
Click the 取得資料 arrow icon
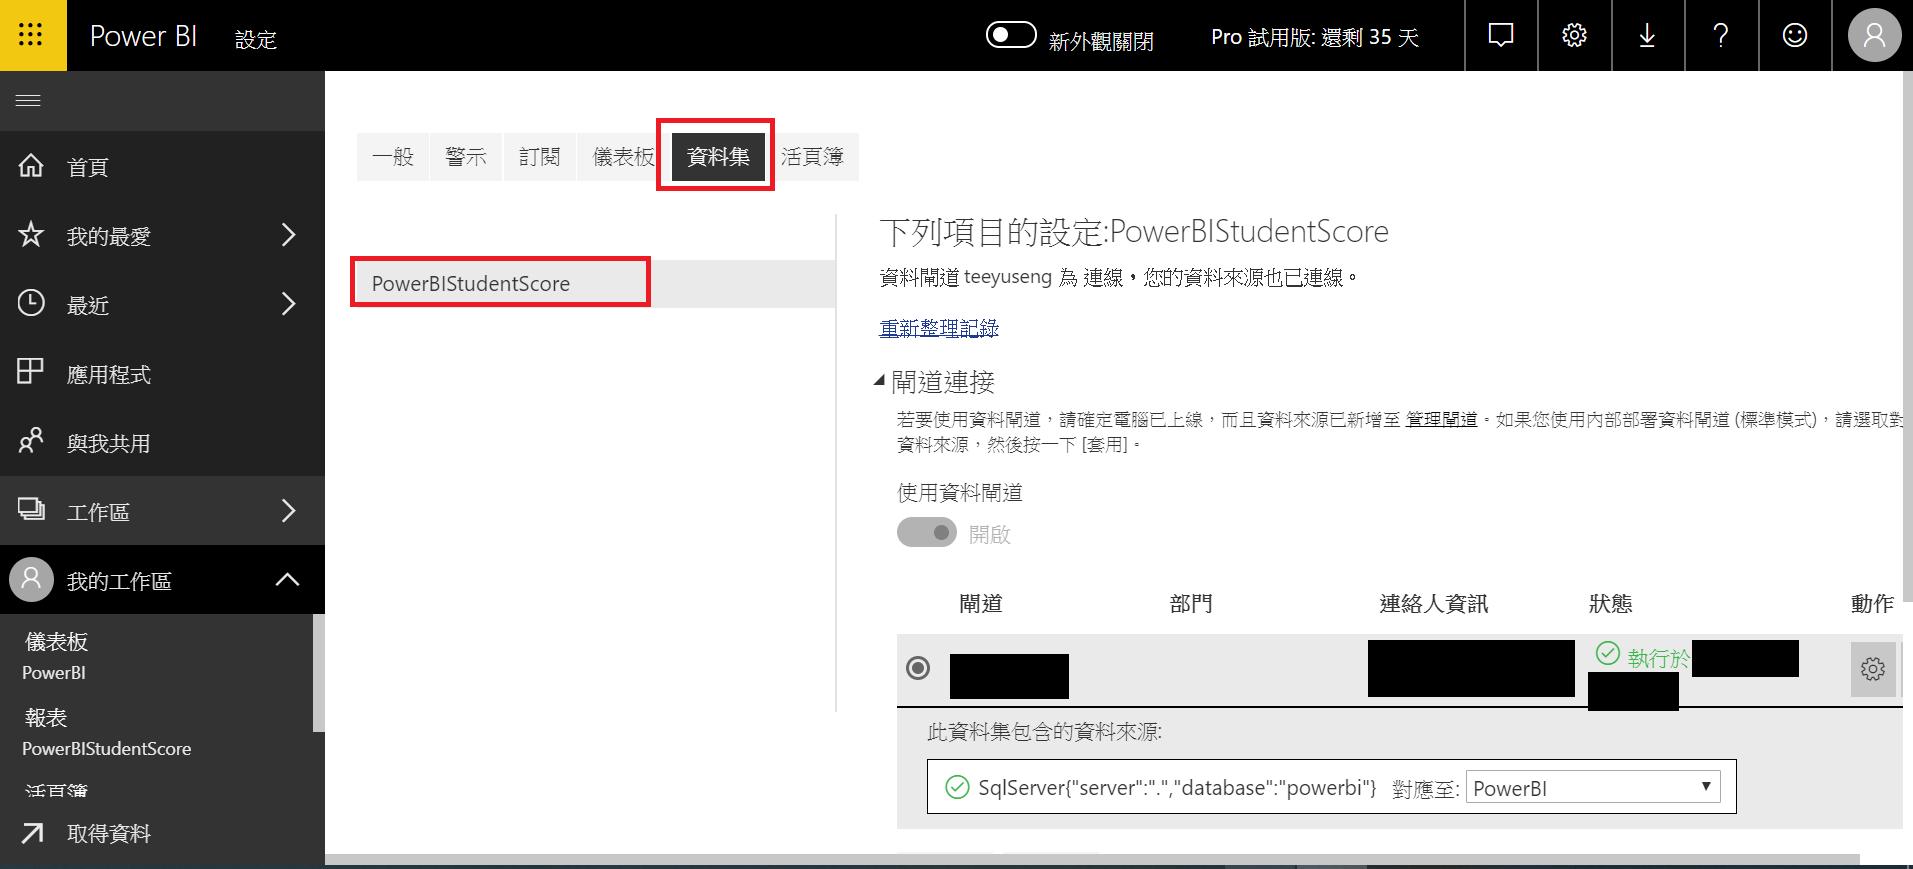[32, 833]
